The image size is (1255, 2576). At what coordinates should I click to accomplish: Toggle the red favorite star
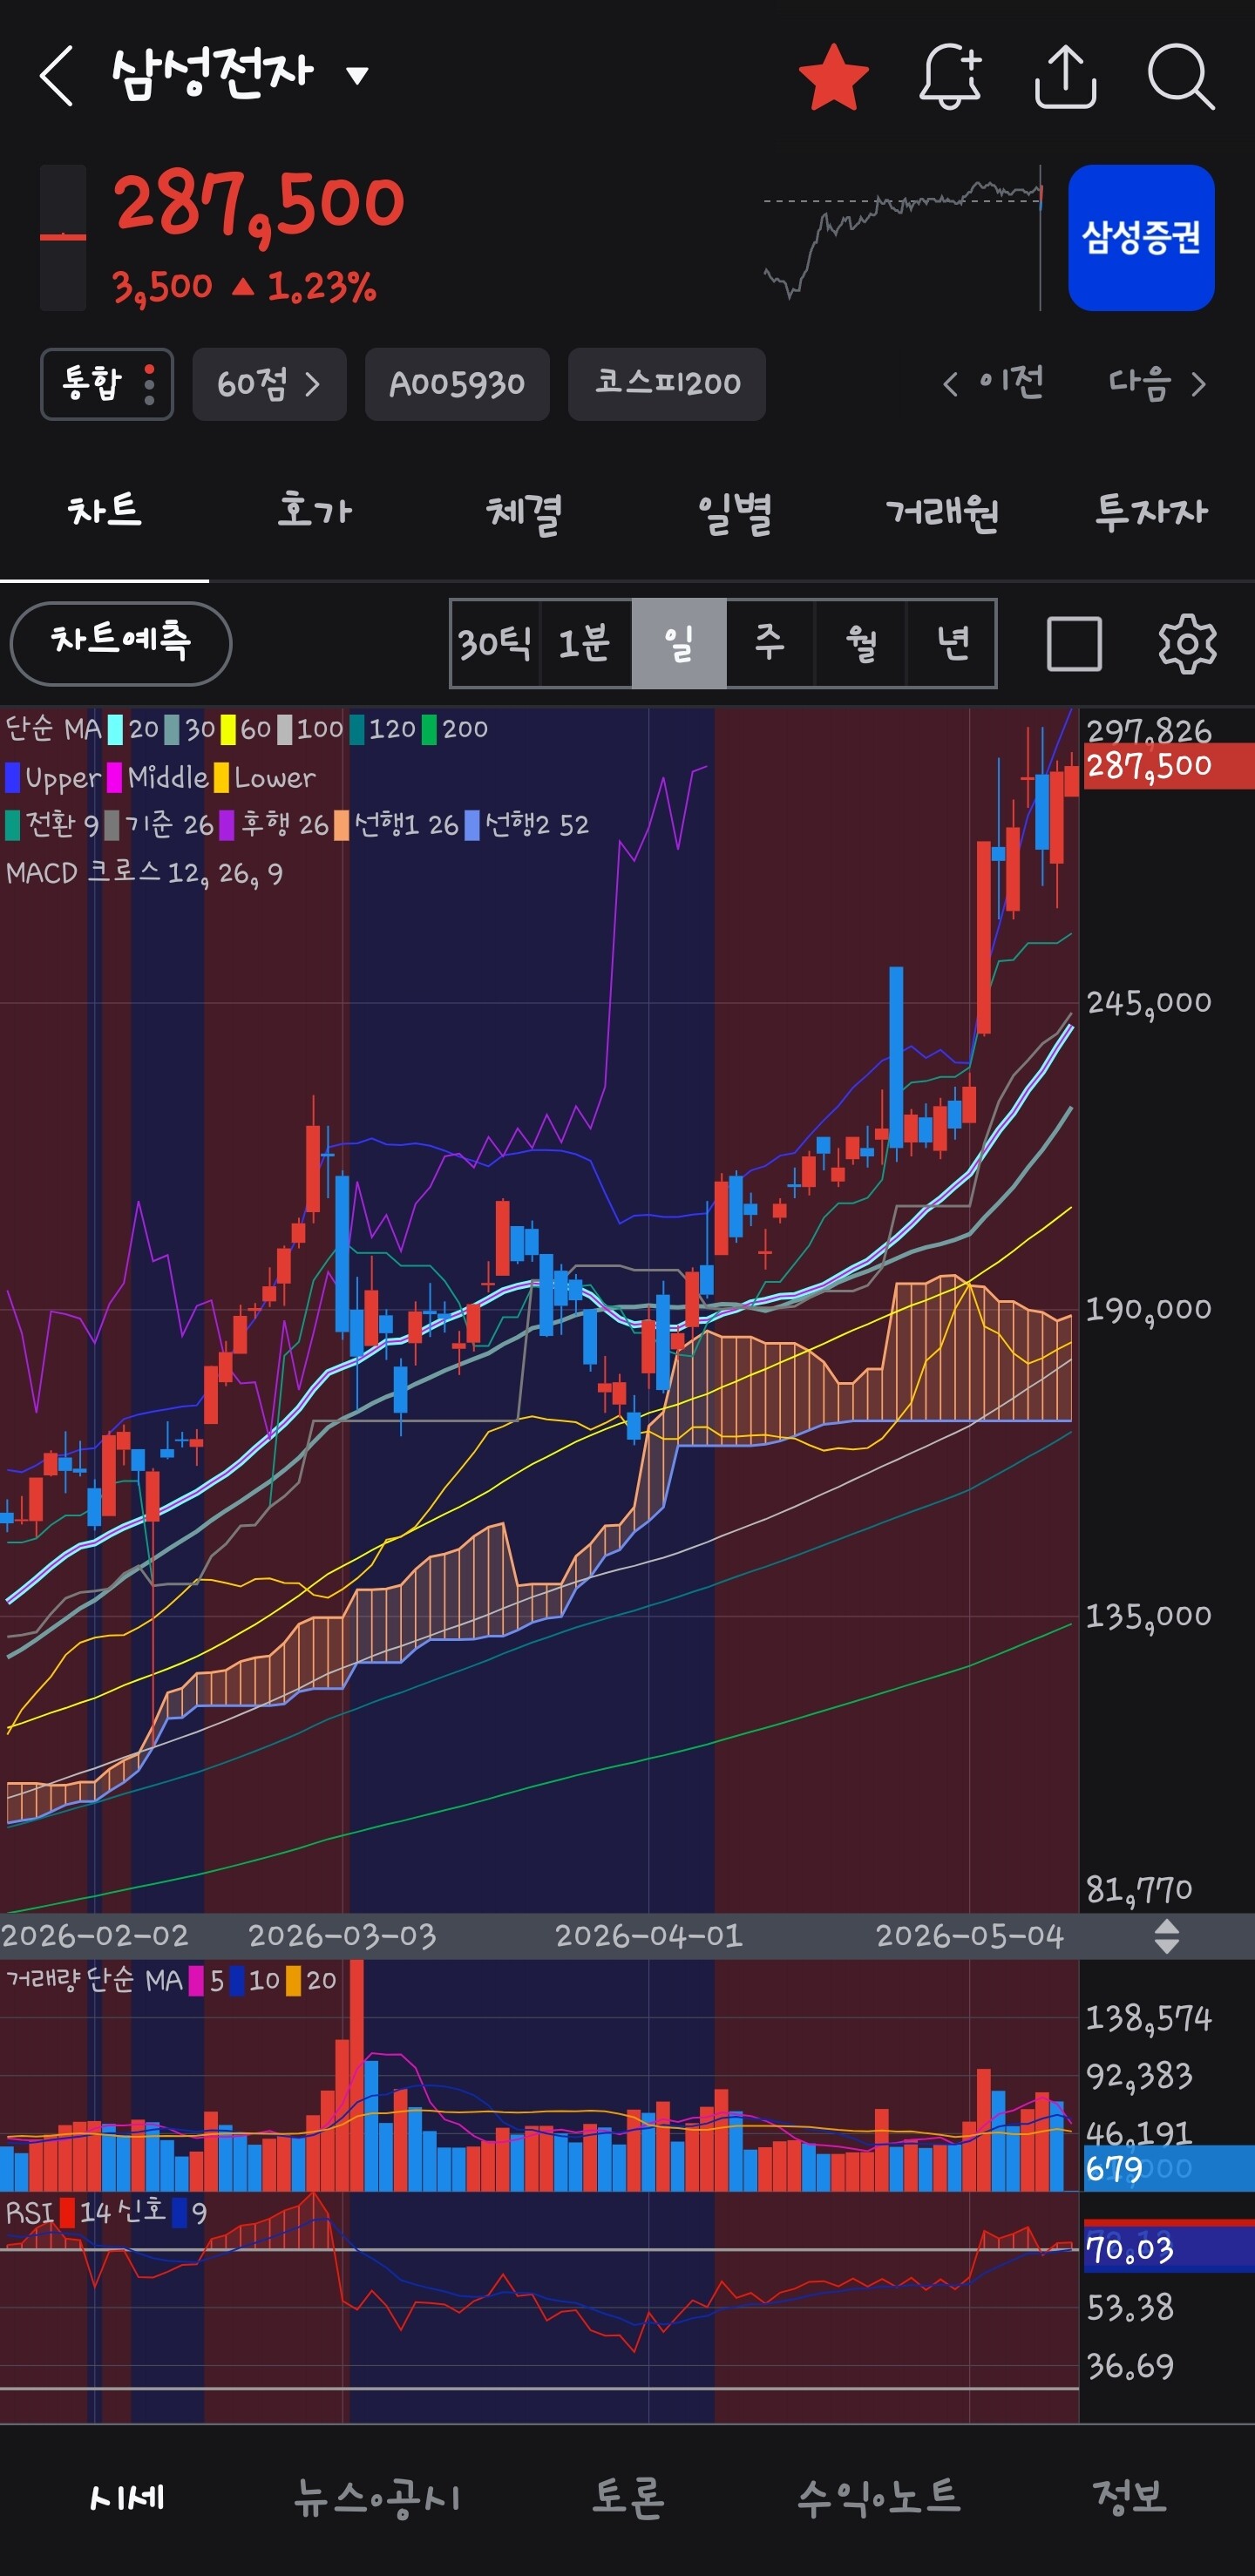[x=833, y=76]
